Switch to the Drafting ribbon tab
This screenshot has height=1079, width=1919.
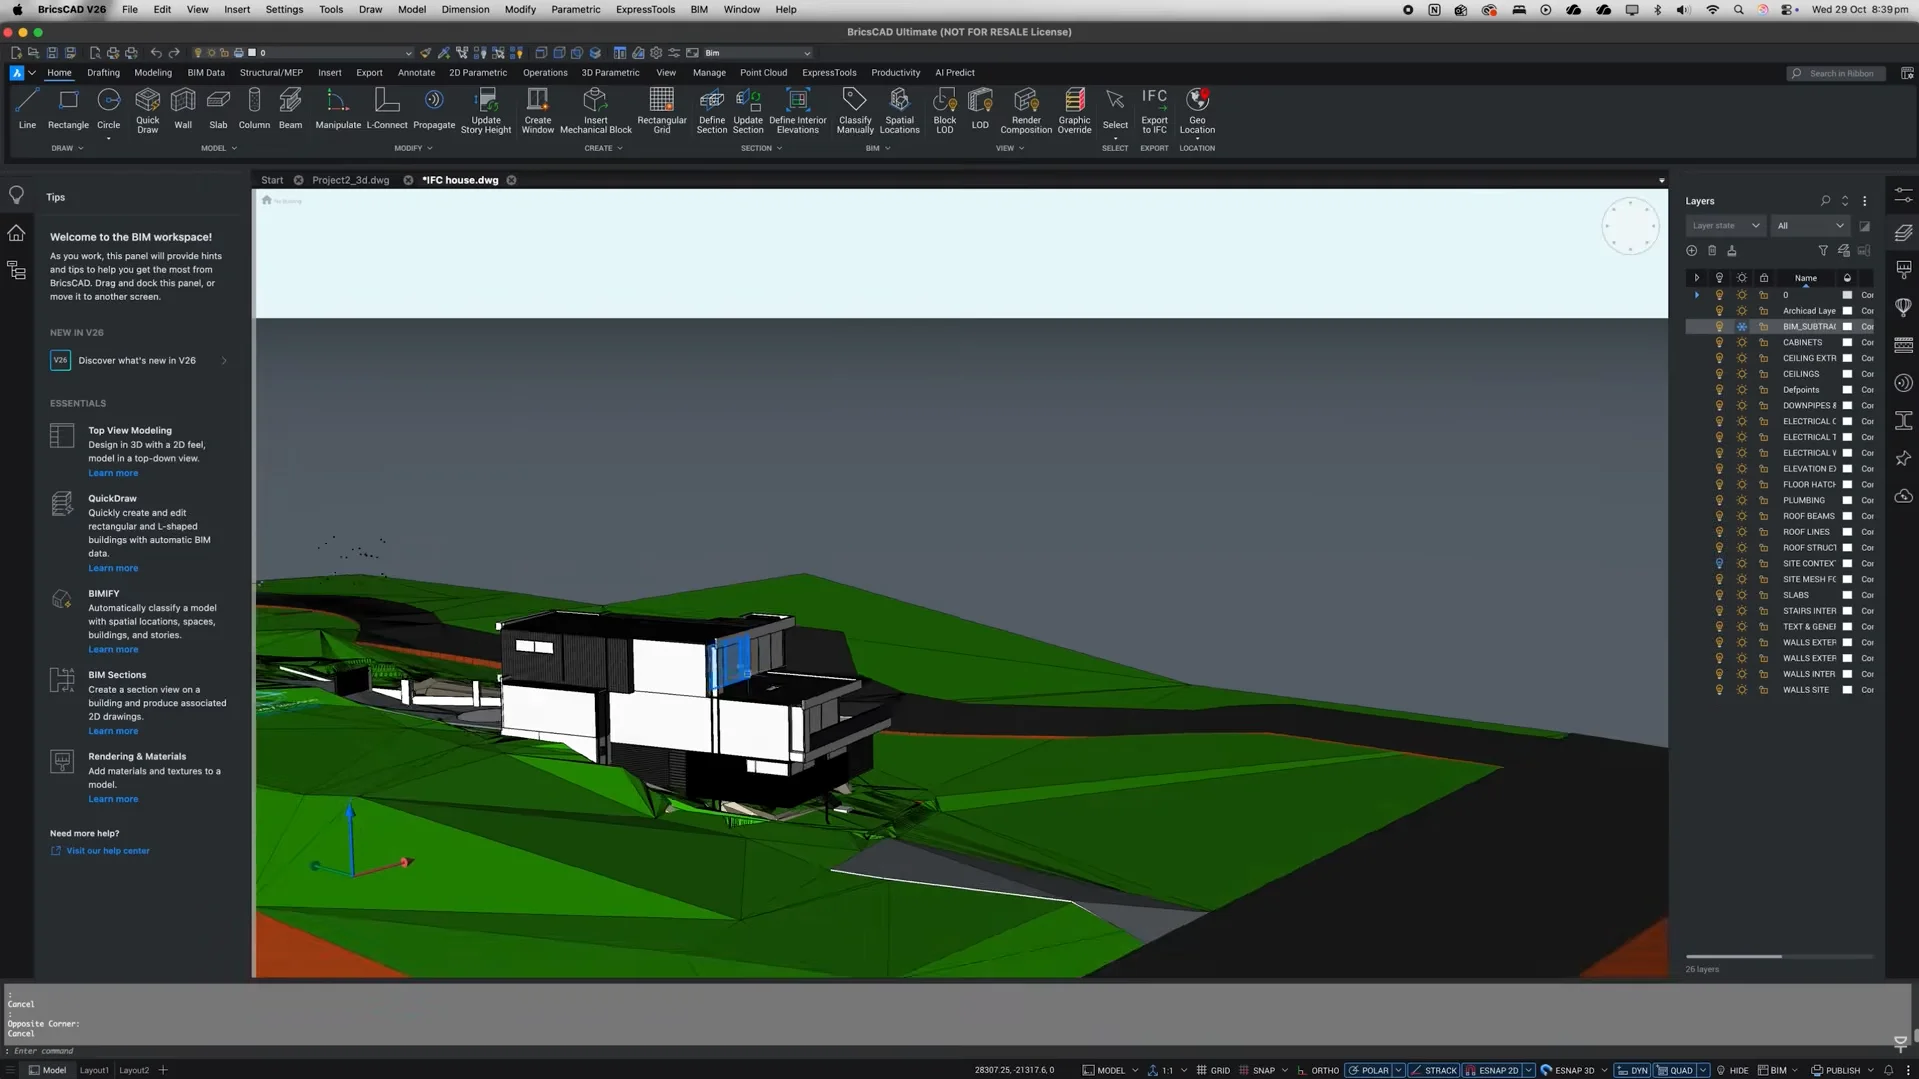coord(103,72)
